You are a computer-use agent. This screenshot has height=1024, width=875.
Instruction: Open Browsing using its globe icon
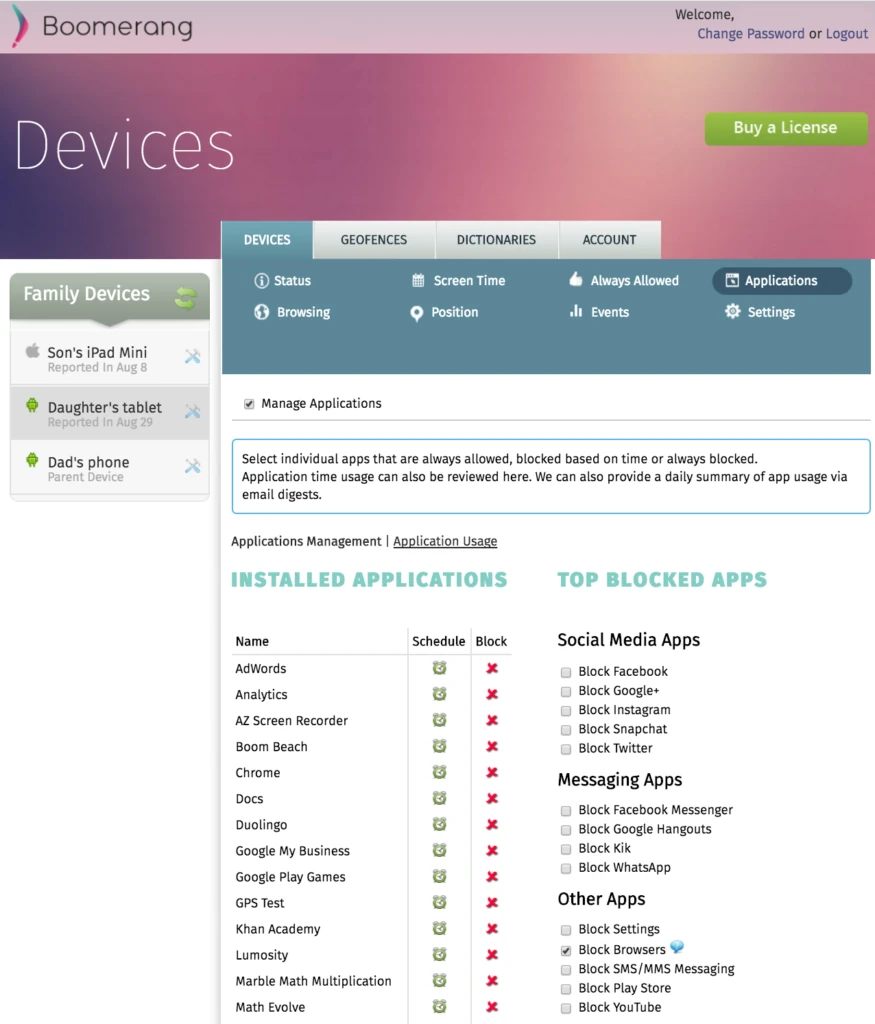pos(261,312)
